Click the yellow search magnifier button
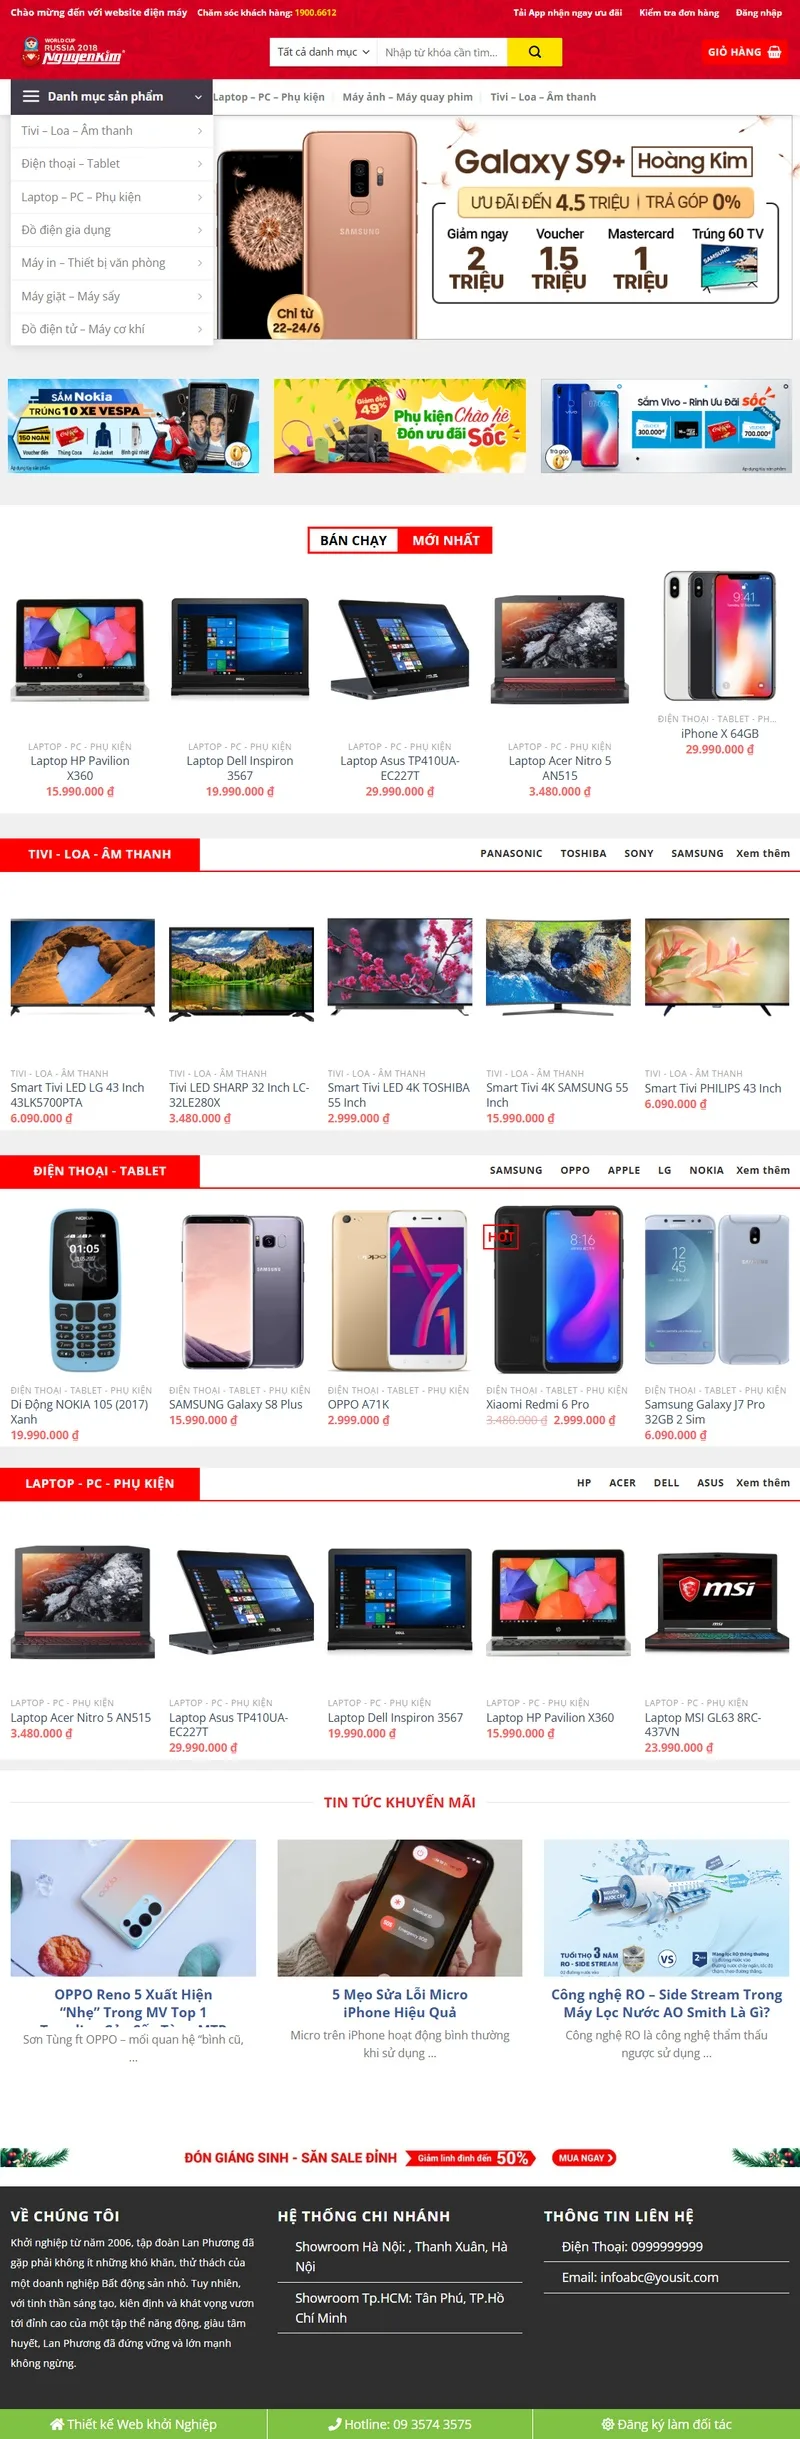 [x=534, y=52]
